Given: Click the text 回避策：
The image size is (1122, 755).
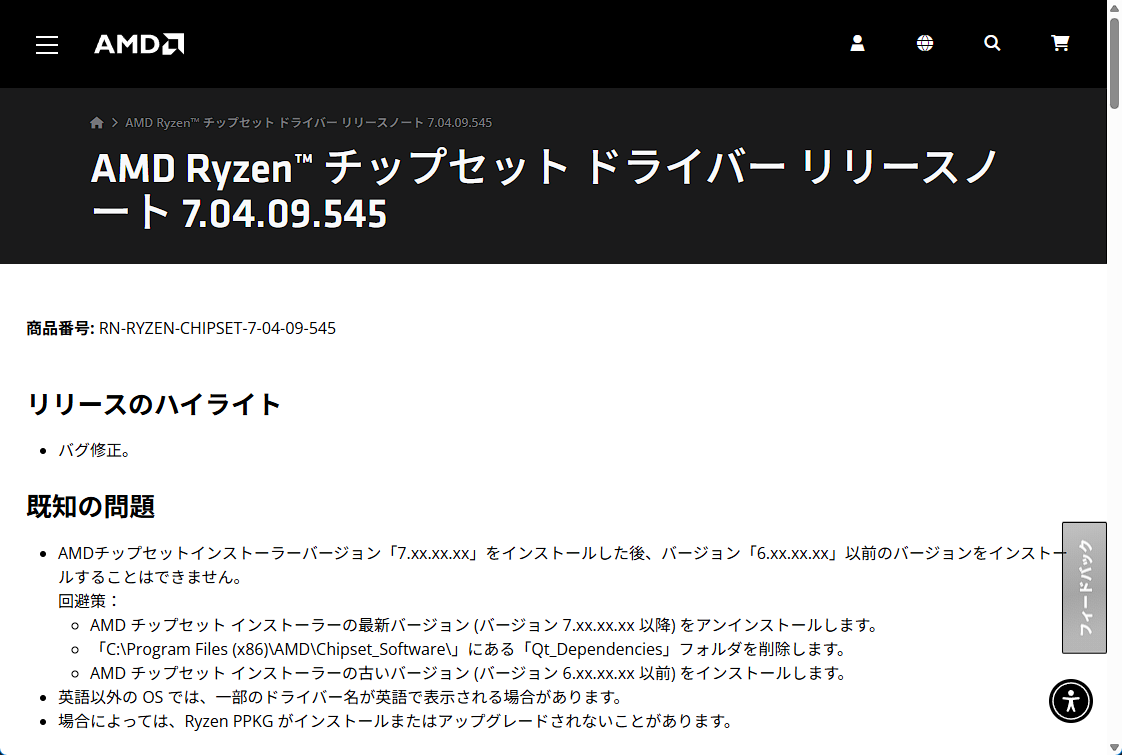Looking at the screenshot, I should tap(89, 601).
